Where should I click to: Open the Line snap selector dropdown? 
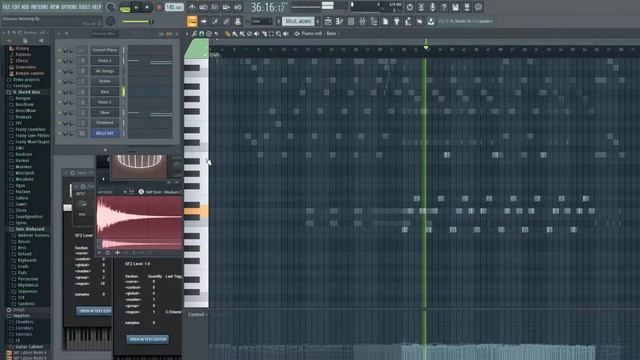pyautogui.click(x=262, y=21)
